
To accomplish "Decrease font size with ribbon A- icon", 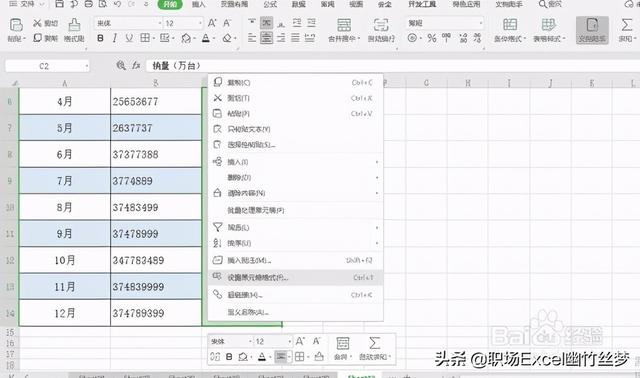I will pos(227,23).
